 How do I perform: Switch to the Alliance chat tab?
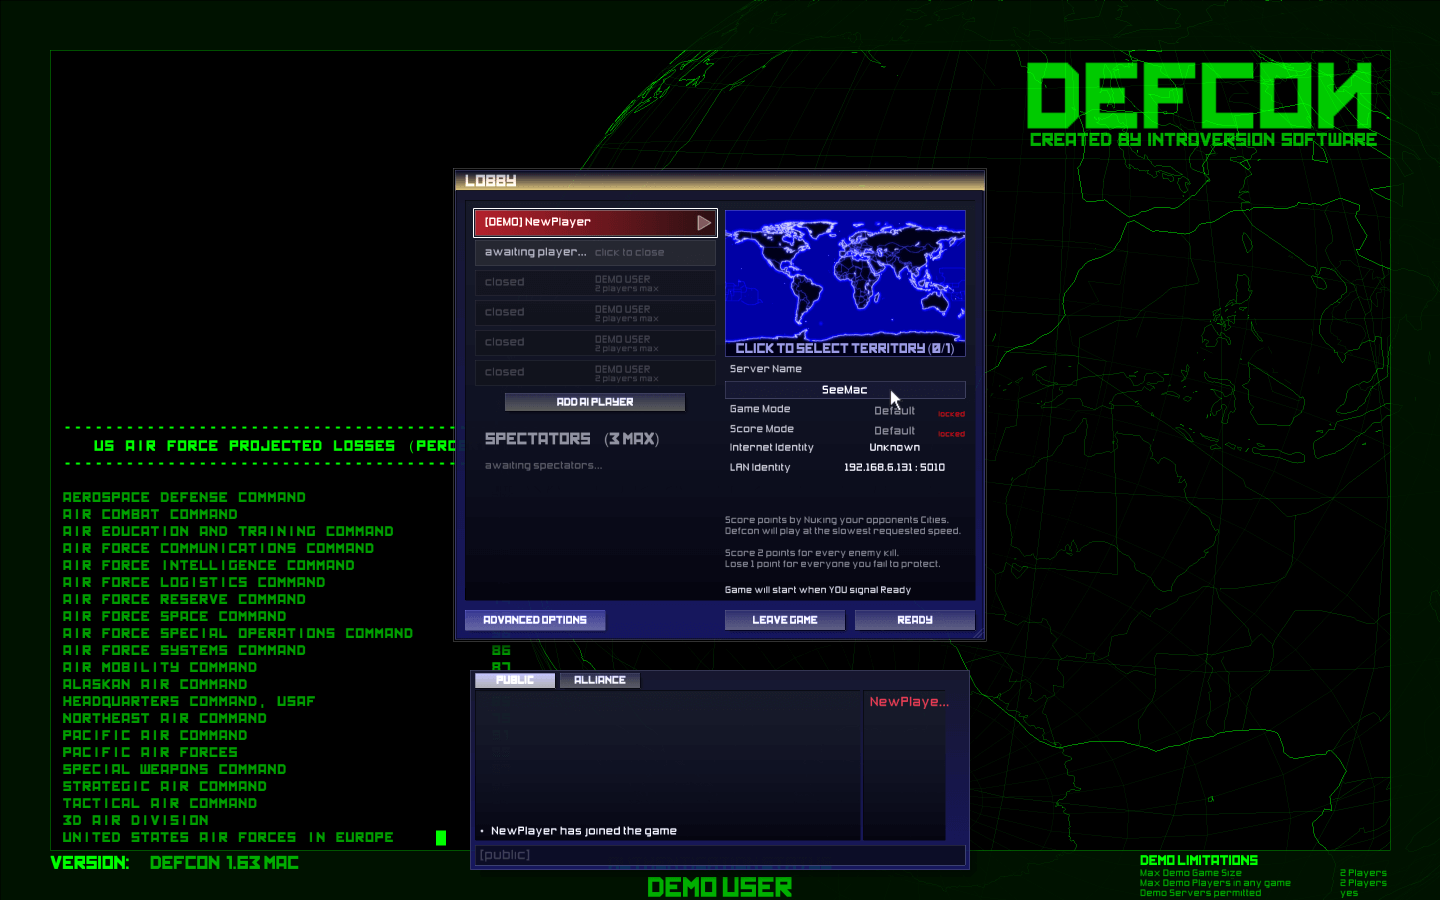coord(600,680)
